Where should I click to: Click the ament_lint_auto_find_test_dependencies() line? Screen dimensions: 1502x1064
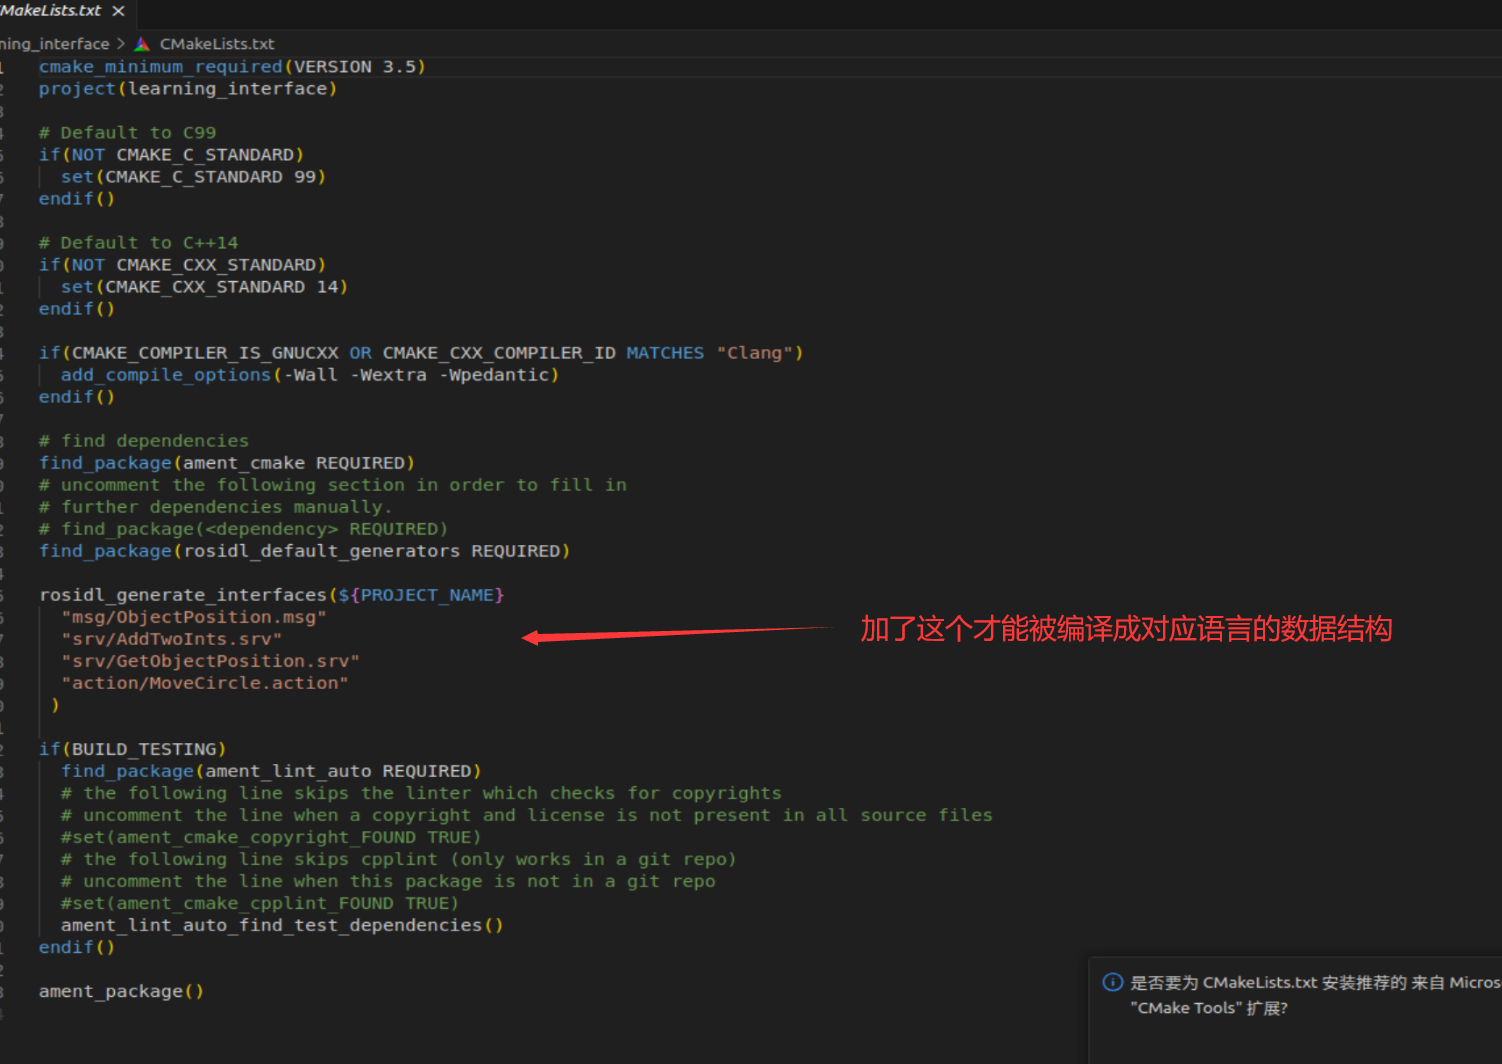click(x=282, y=925)
